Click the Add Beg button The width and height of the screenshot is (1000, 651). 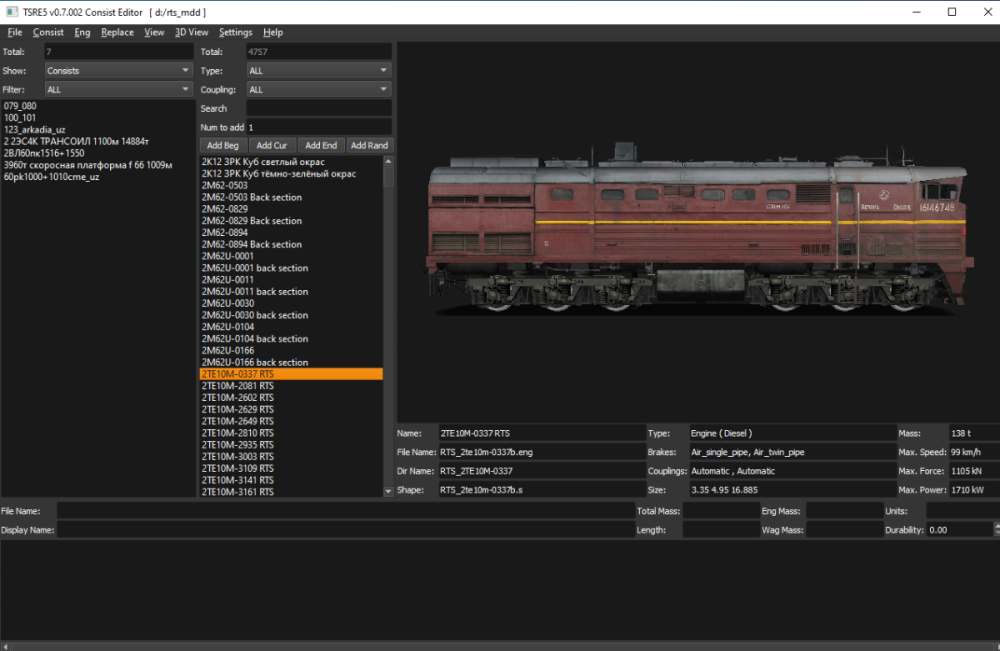223,146
